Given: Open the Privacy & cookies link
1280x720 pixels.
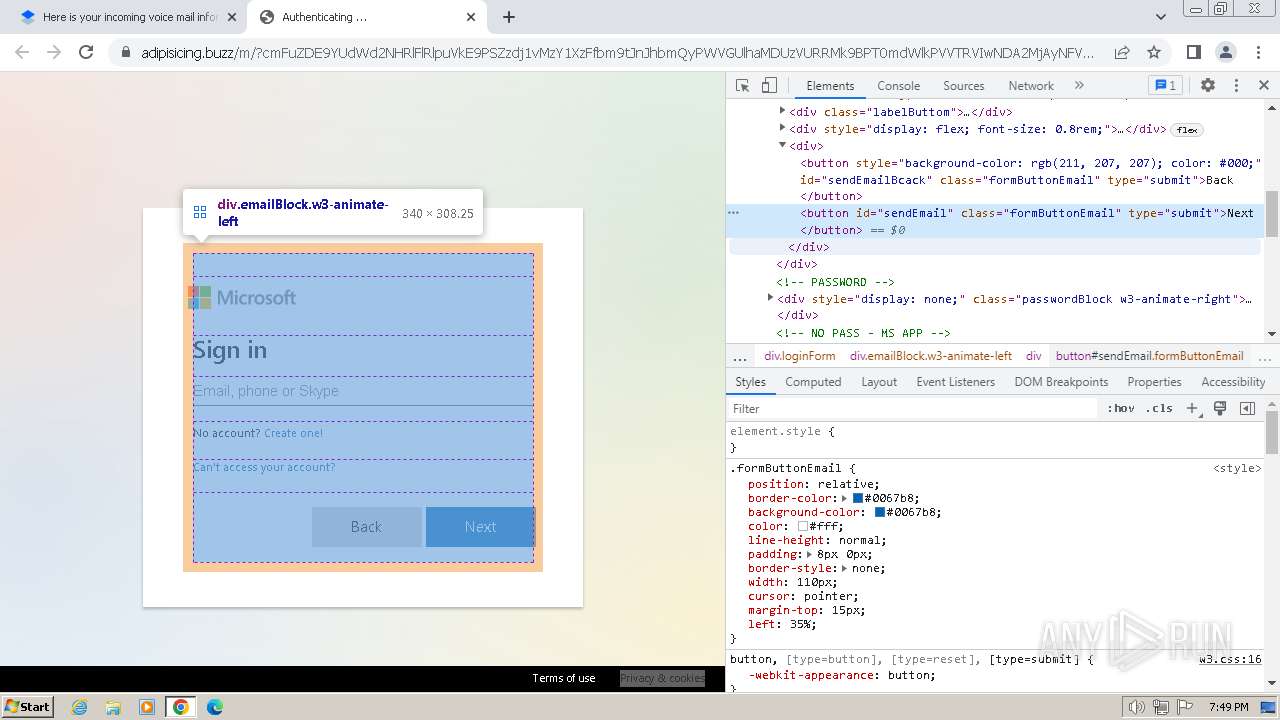Looking at the screenshot, I should click(x=662, y=678).
